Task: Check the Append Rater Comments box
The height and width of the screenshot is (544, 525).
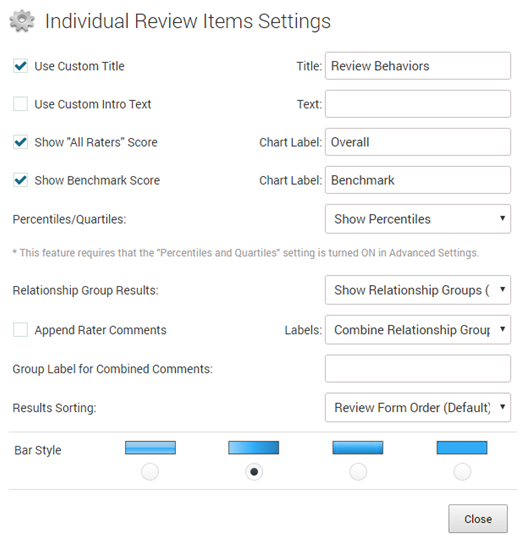Action: [20, 330]
